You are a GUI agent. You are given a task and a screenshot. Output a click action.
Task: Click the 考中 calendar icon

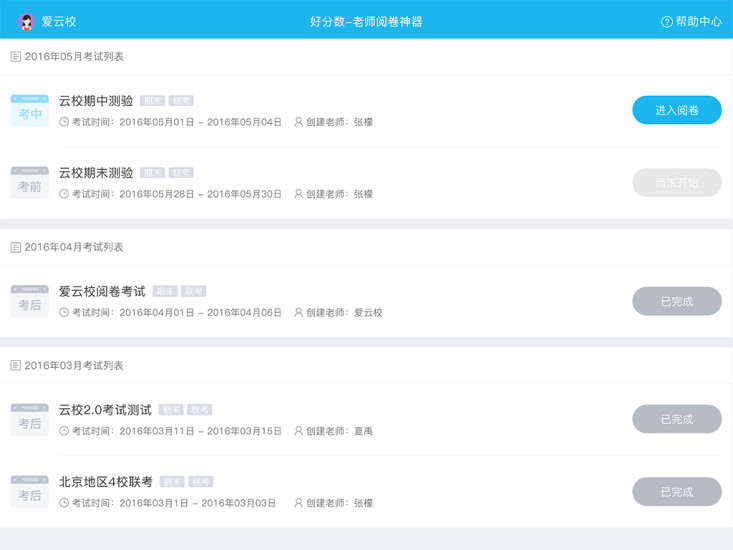[30, 112]
